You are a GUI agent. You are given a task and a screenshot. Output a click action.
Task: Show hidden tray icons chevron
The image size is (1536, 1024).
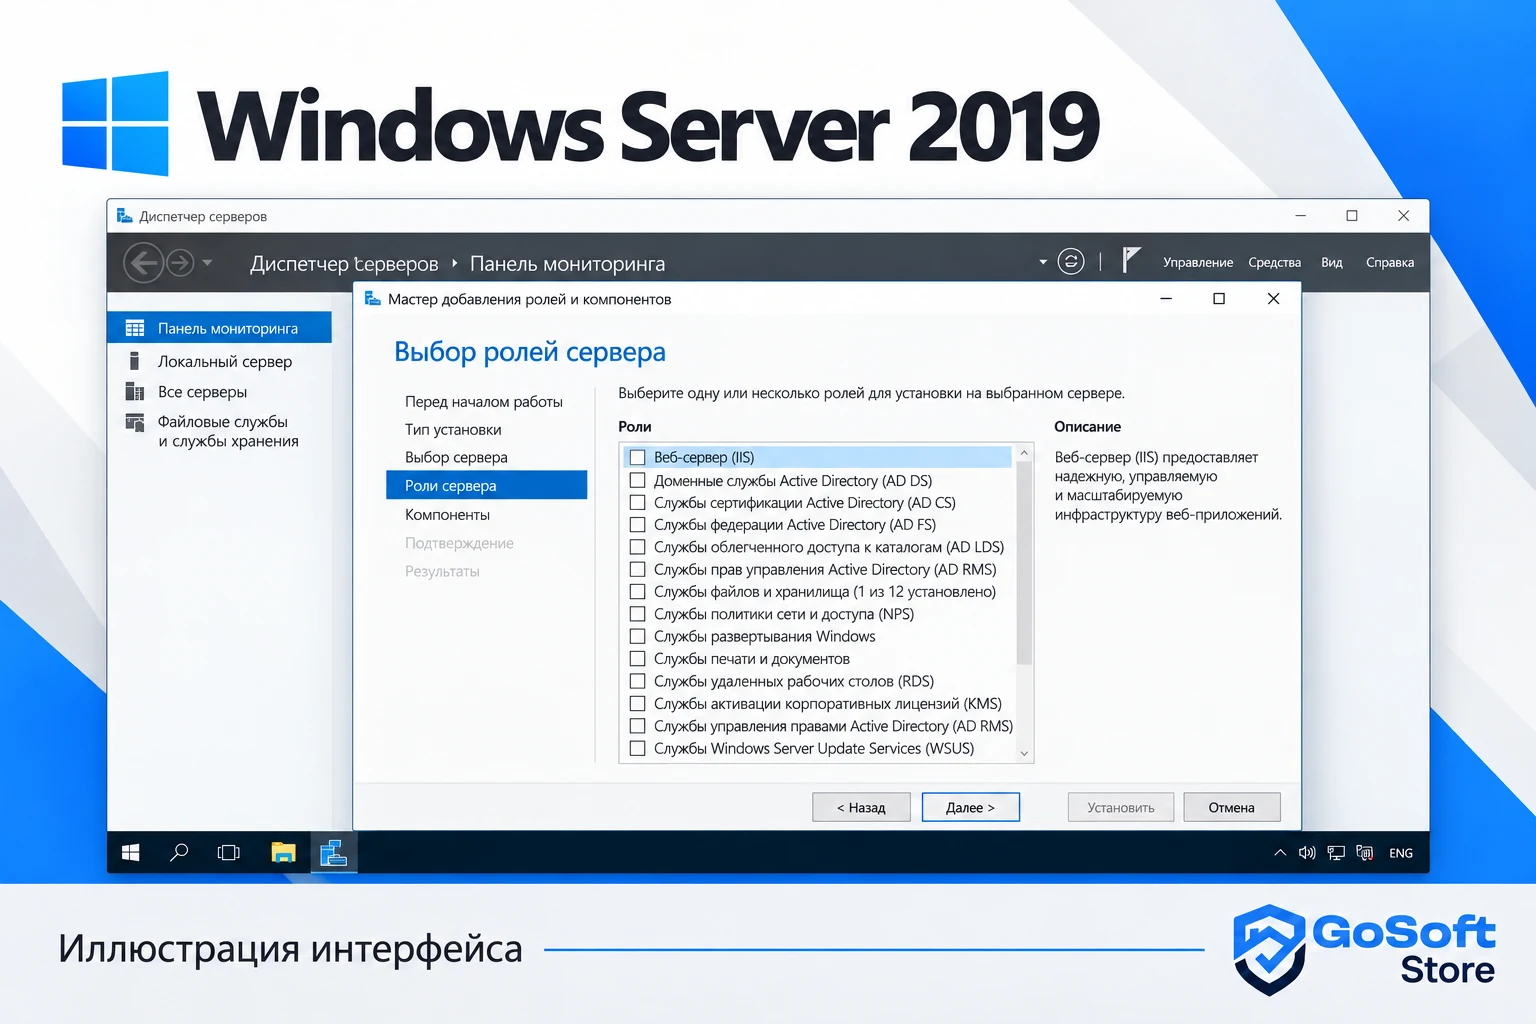(1280, 853)
